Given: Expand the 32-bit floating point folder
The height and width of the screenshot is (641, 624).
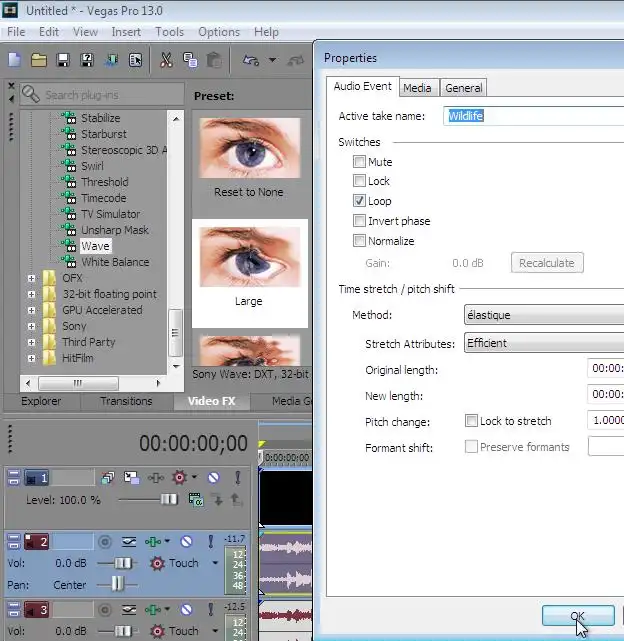Looking at the screenshot, I should 31,294.
